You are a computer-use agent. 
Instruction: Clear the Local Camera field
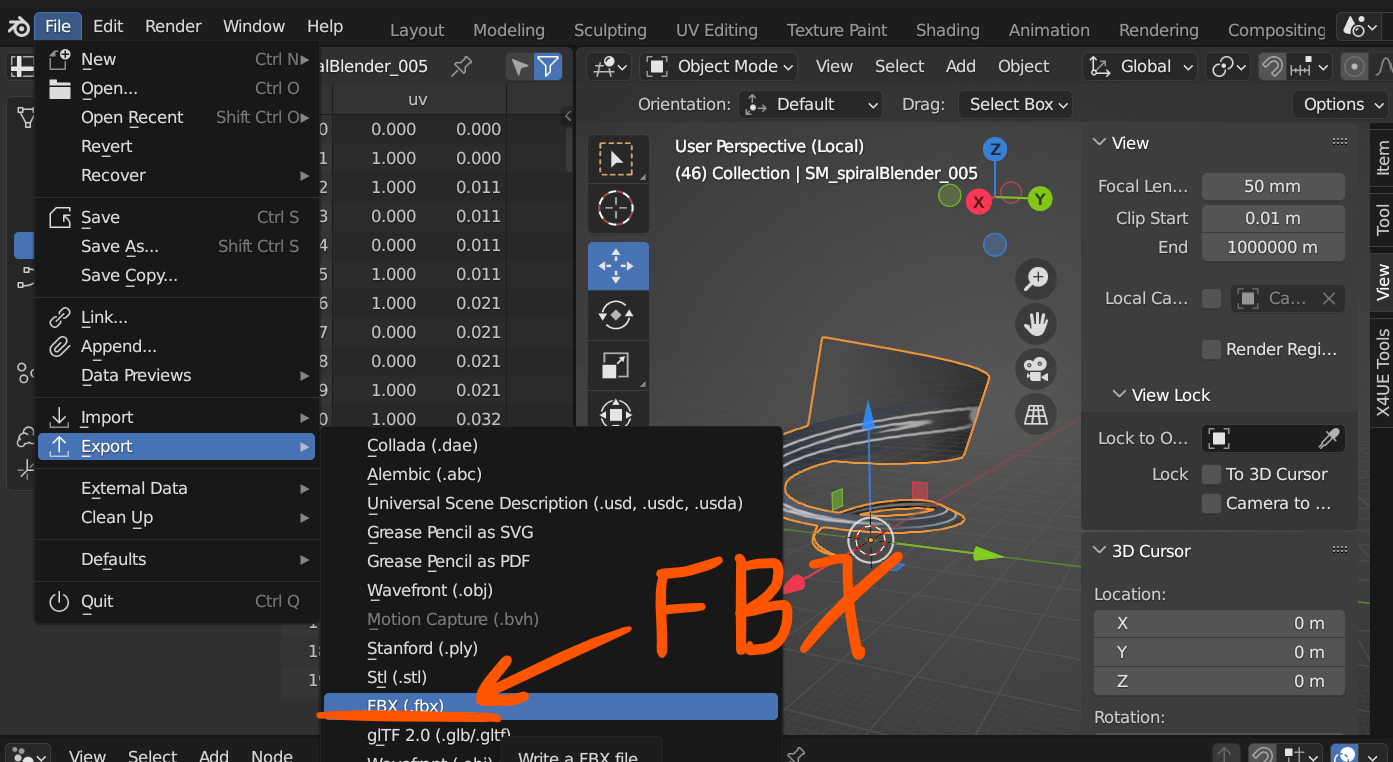pyautogui.click(x=1328, y=298)
